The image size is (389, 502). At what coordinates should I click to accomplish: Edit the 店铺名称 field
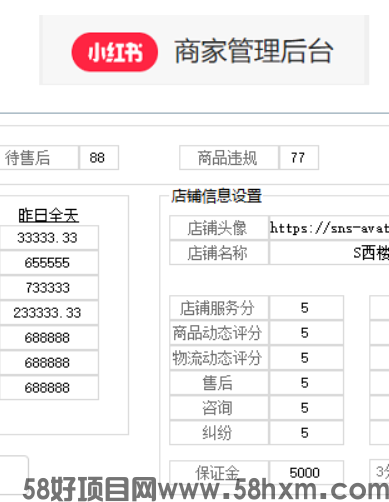(329, 253)
